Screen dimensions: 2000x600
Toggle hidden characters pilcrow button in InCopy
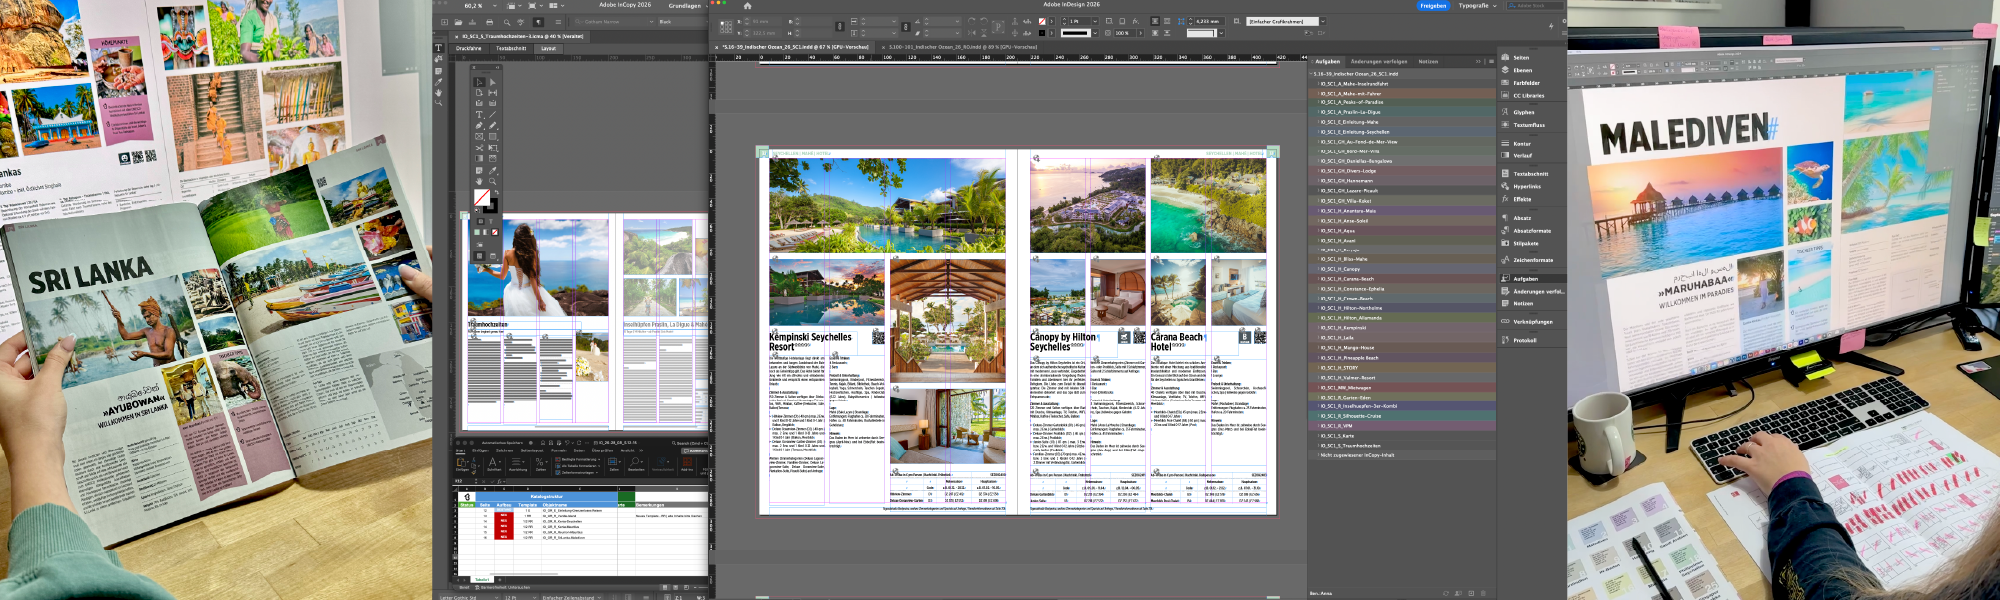point(538,22)
